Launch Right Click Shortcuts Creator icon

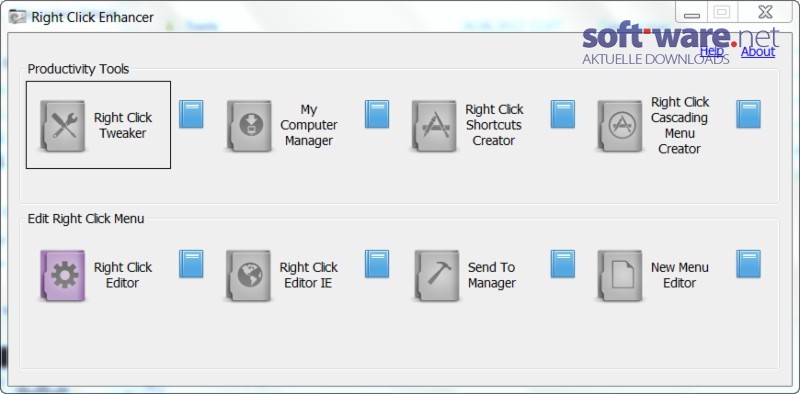434,126
